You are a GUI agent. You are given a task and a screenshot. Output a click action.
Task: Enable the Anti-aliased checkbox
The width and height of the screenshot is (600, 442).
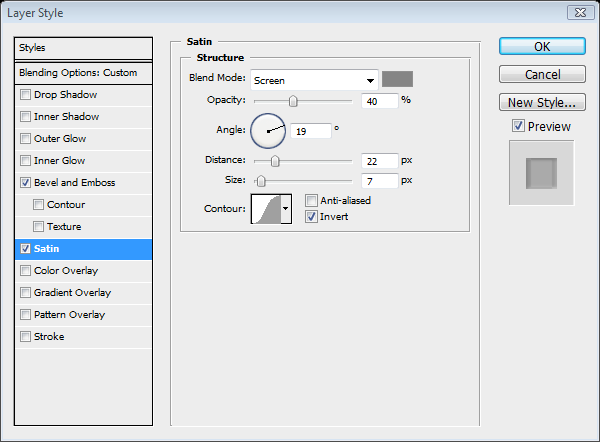pyautogui.click(x=312, y=200)
